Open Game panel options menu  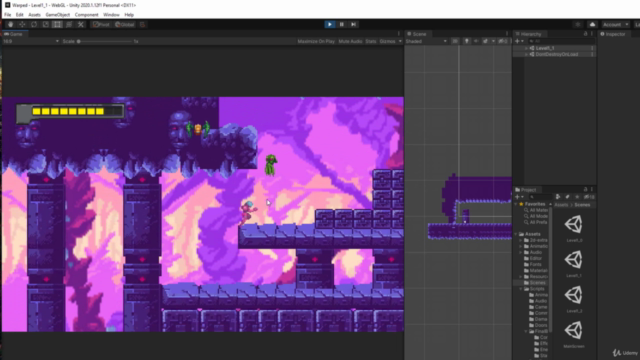pos(399,34)
